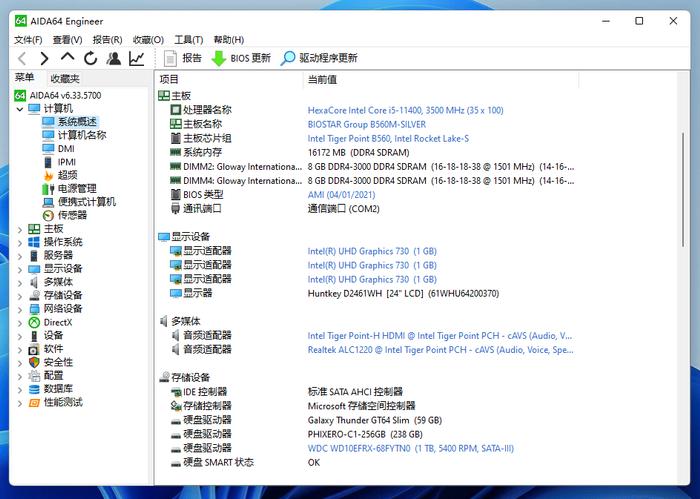Open the 帮助(H) menu
The height and width of the screenshot is (499, 700).
229,40
